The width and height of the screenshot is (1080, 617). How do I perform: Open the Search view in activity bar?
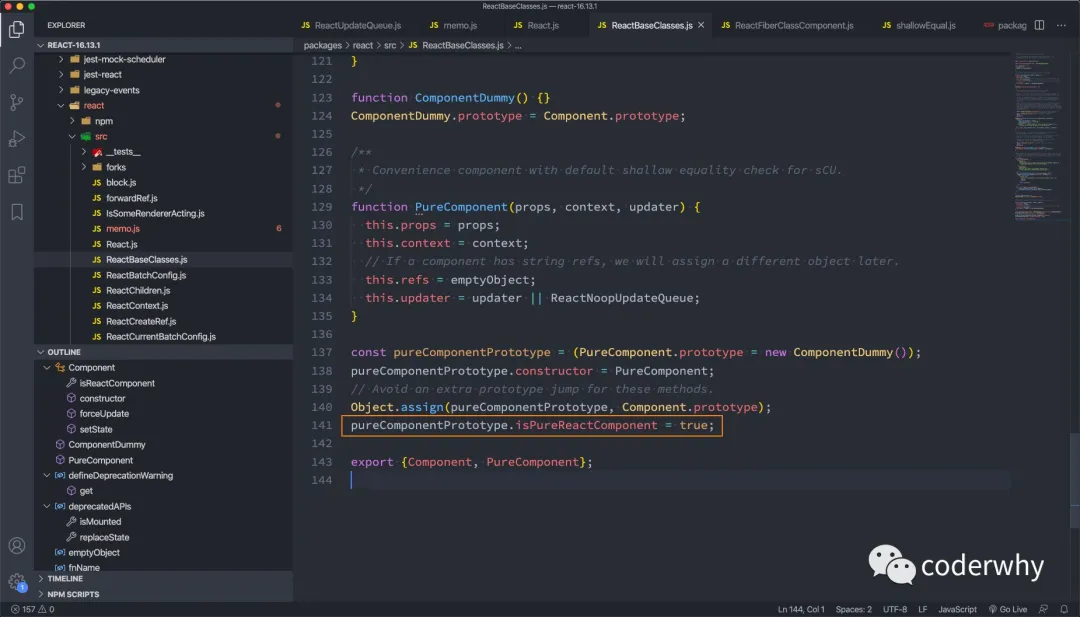coord(17,65)
